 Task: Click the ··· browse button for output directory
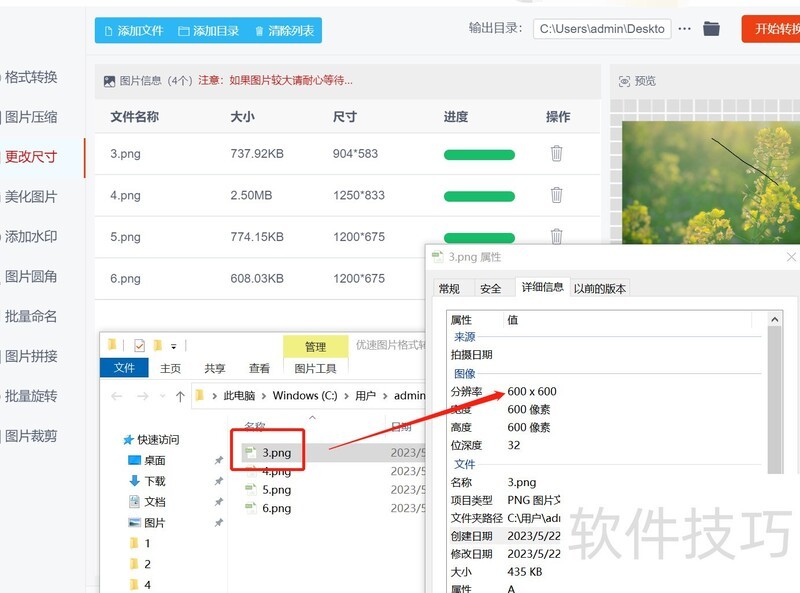[684, 29]
